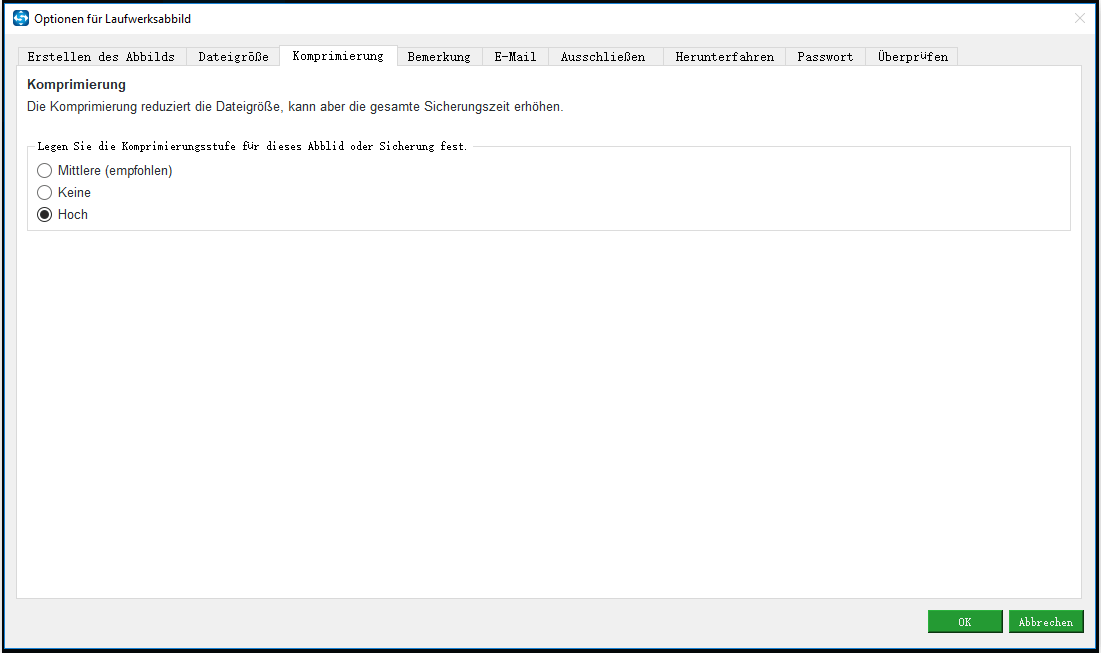Click the app icon in the title bar

[x=20, y=18]
